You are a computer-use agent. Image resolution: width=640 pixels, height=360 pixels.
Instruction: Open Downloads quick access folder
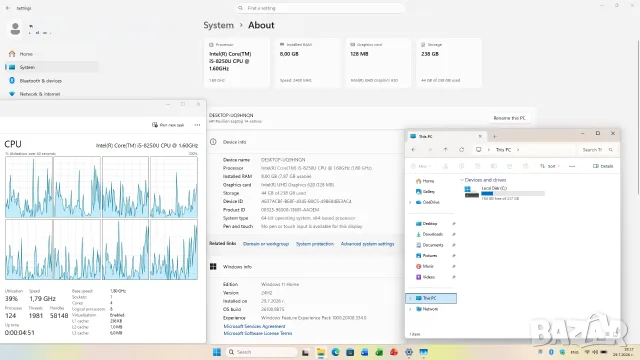(x=429, y=234)
